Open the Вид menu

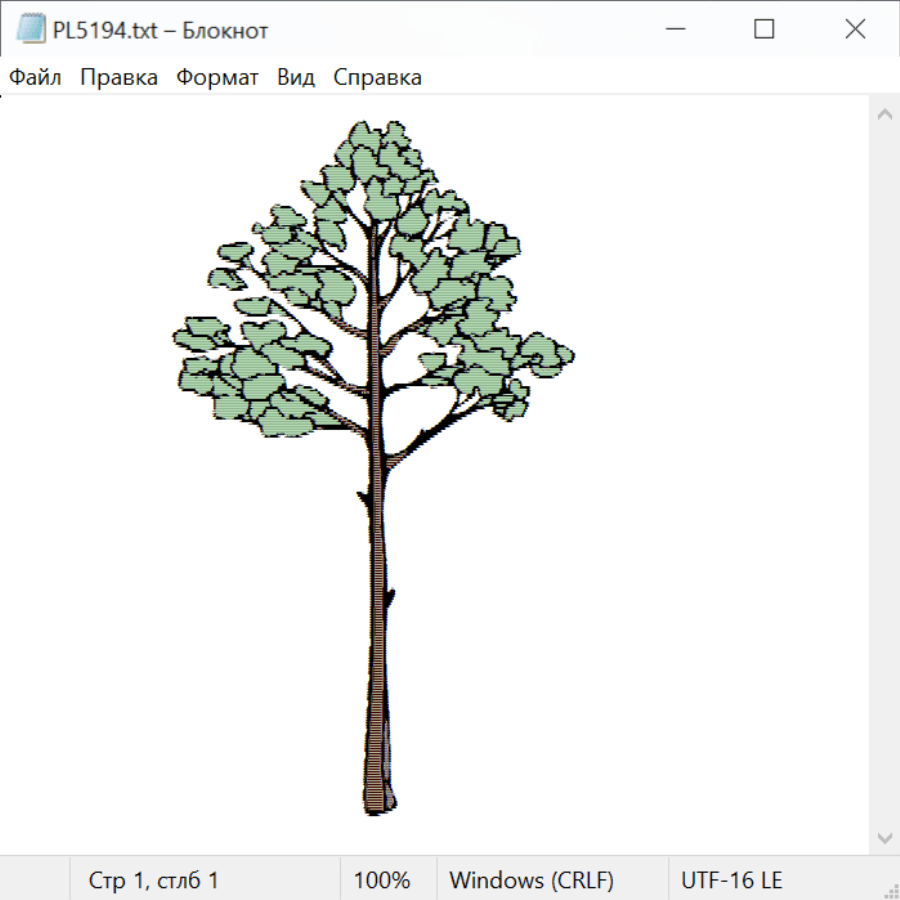point(296,78)
